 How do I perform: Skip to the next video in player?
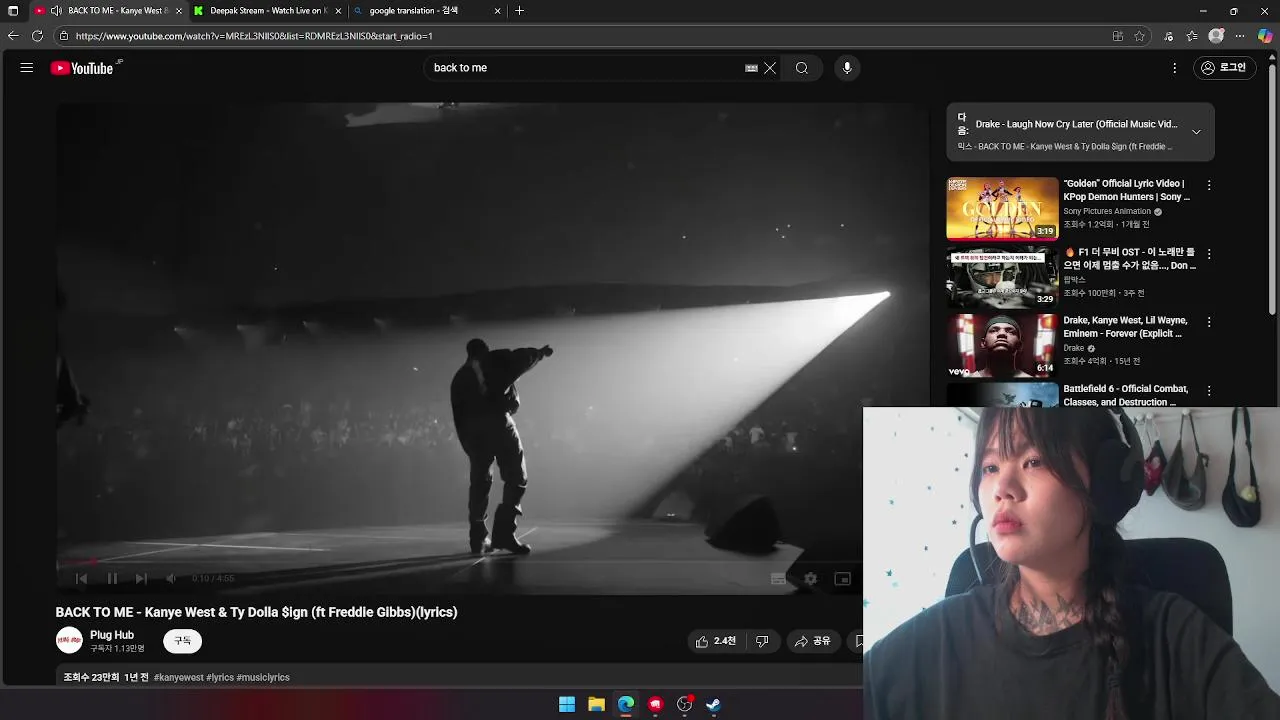[141, 578]
